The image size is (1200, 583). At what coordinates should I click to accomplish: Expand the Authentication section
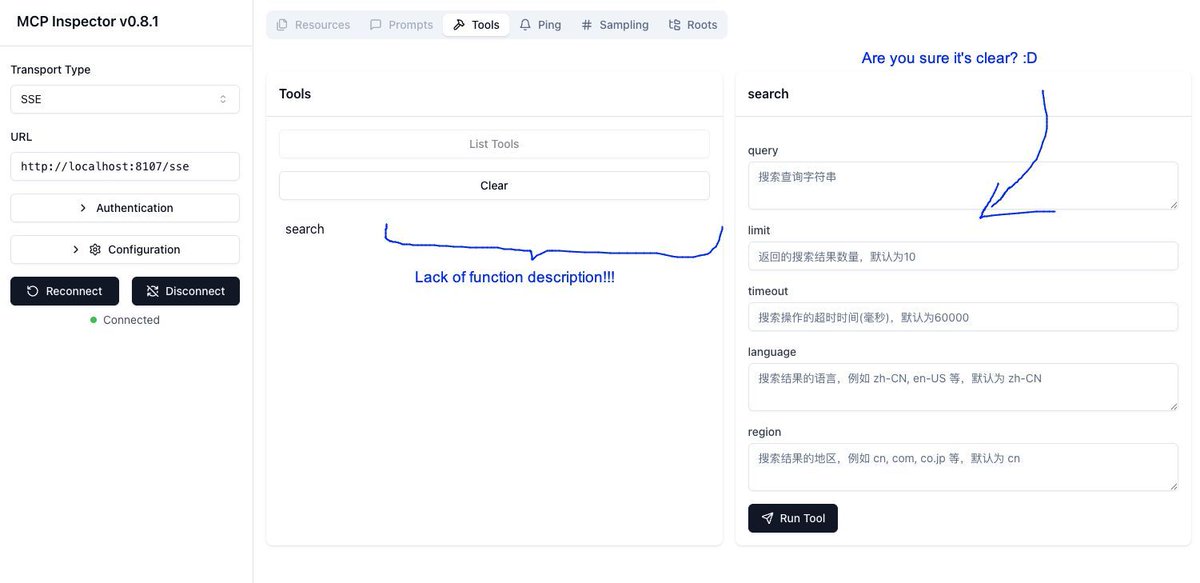[x=125, y=208]
